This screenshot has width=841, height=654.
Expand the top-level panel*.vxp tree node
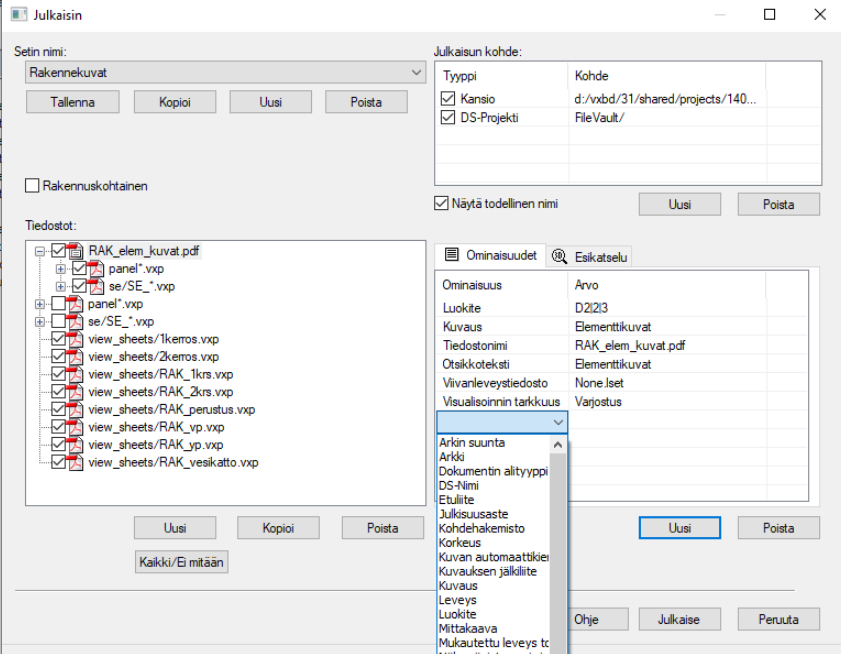(40, 304)
